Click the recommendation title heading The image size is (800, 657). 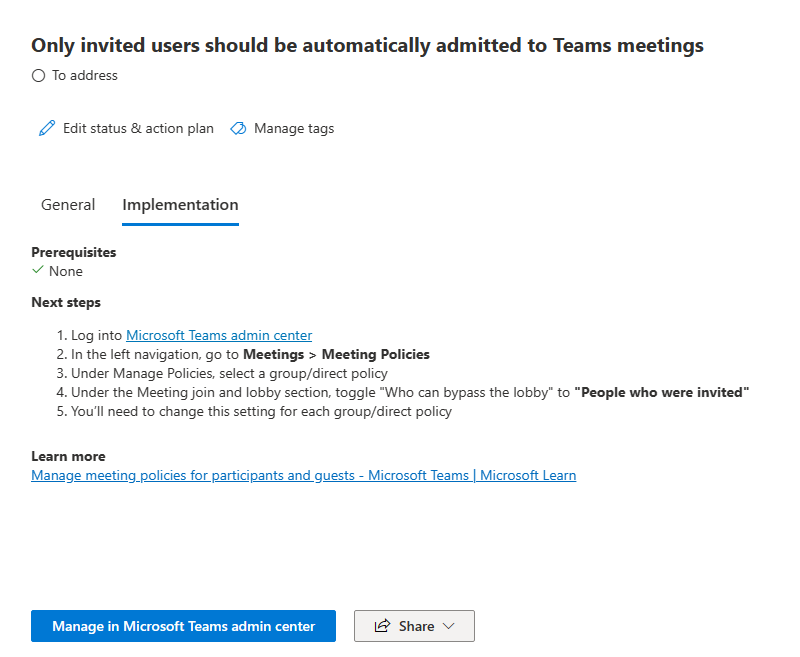pyautogui.click(x=367, y=45)
